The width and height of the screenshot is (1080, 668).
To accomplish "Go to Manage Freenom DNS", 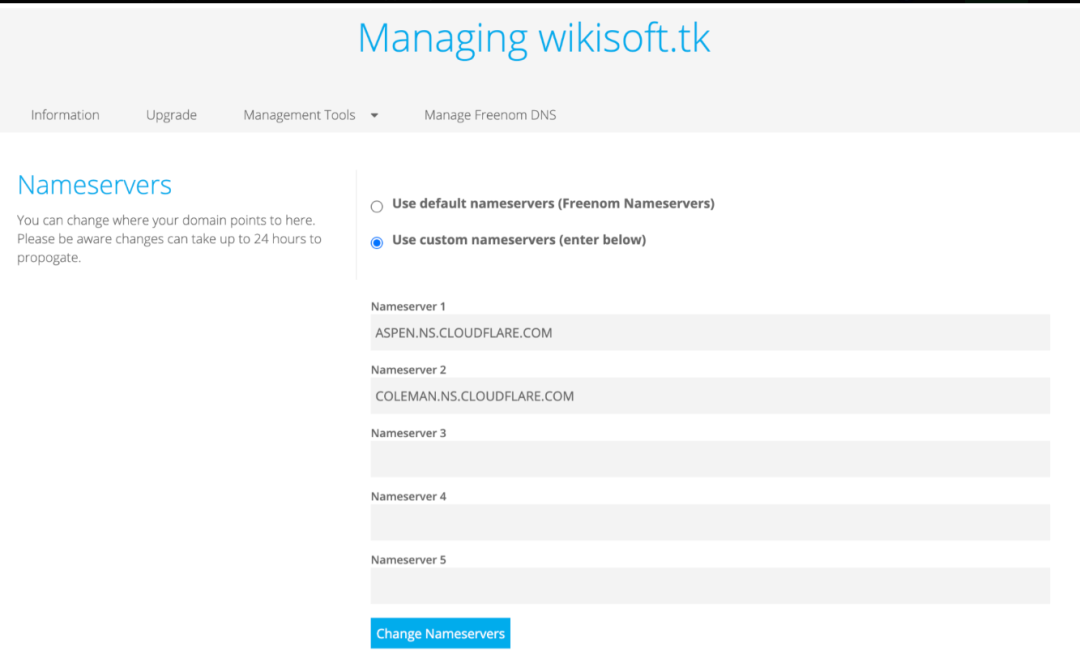I will click(x=490, y=115).
